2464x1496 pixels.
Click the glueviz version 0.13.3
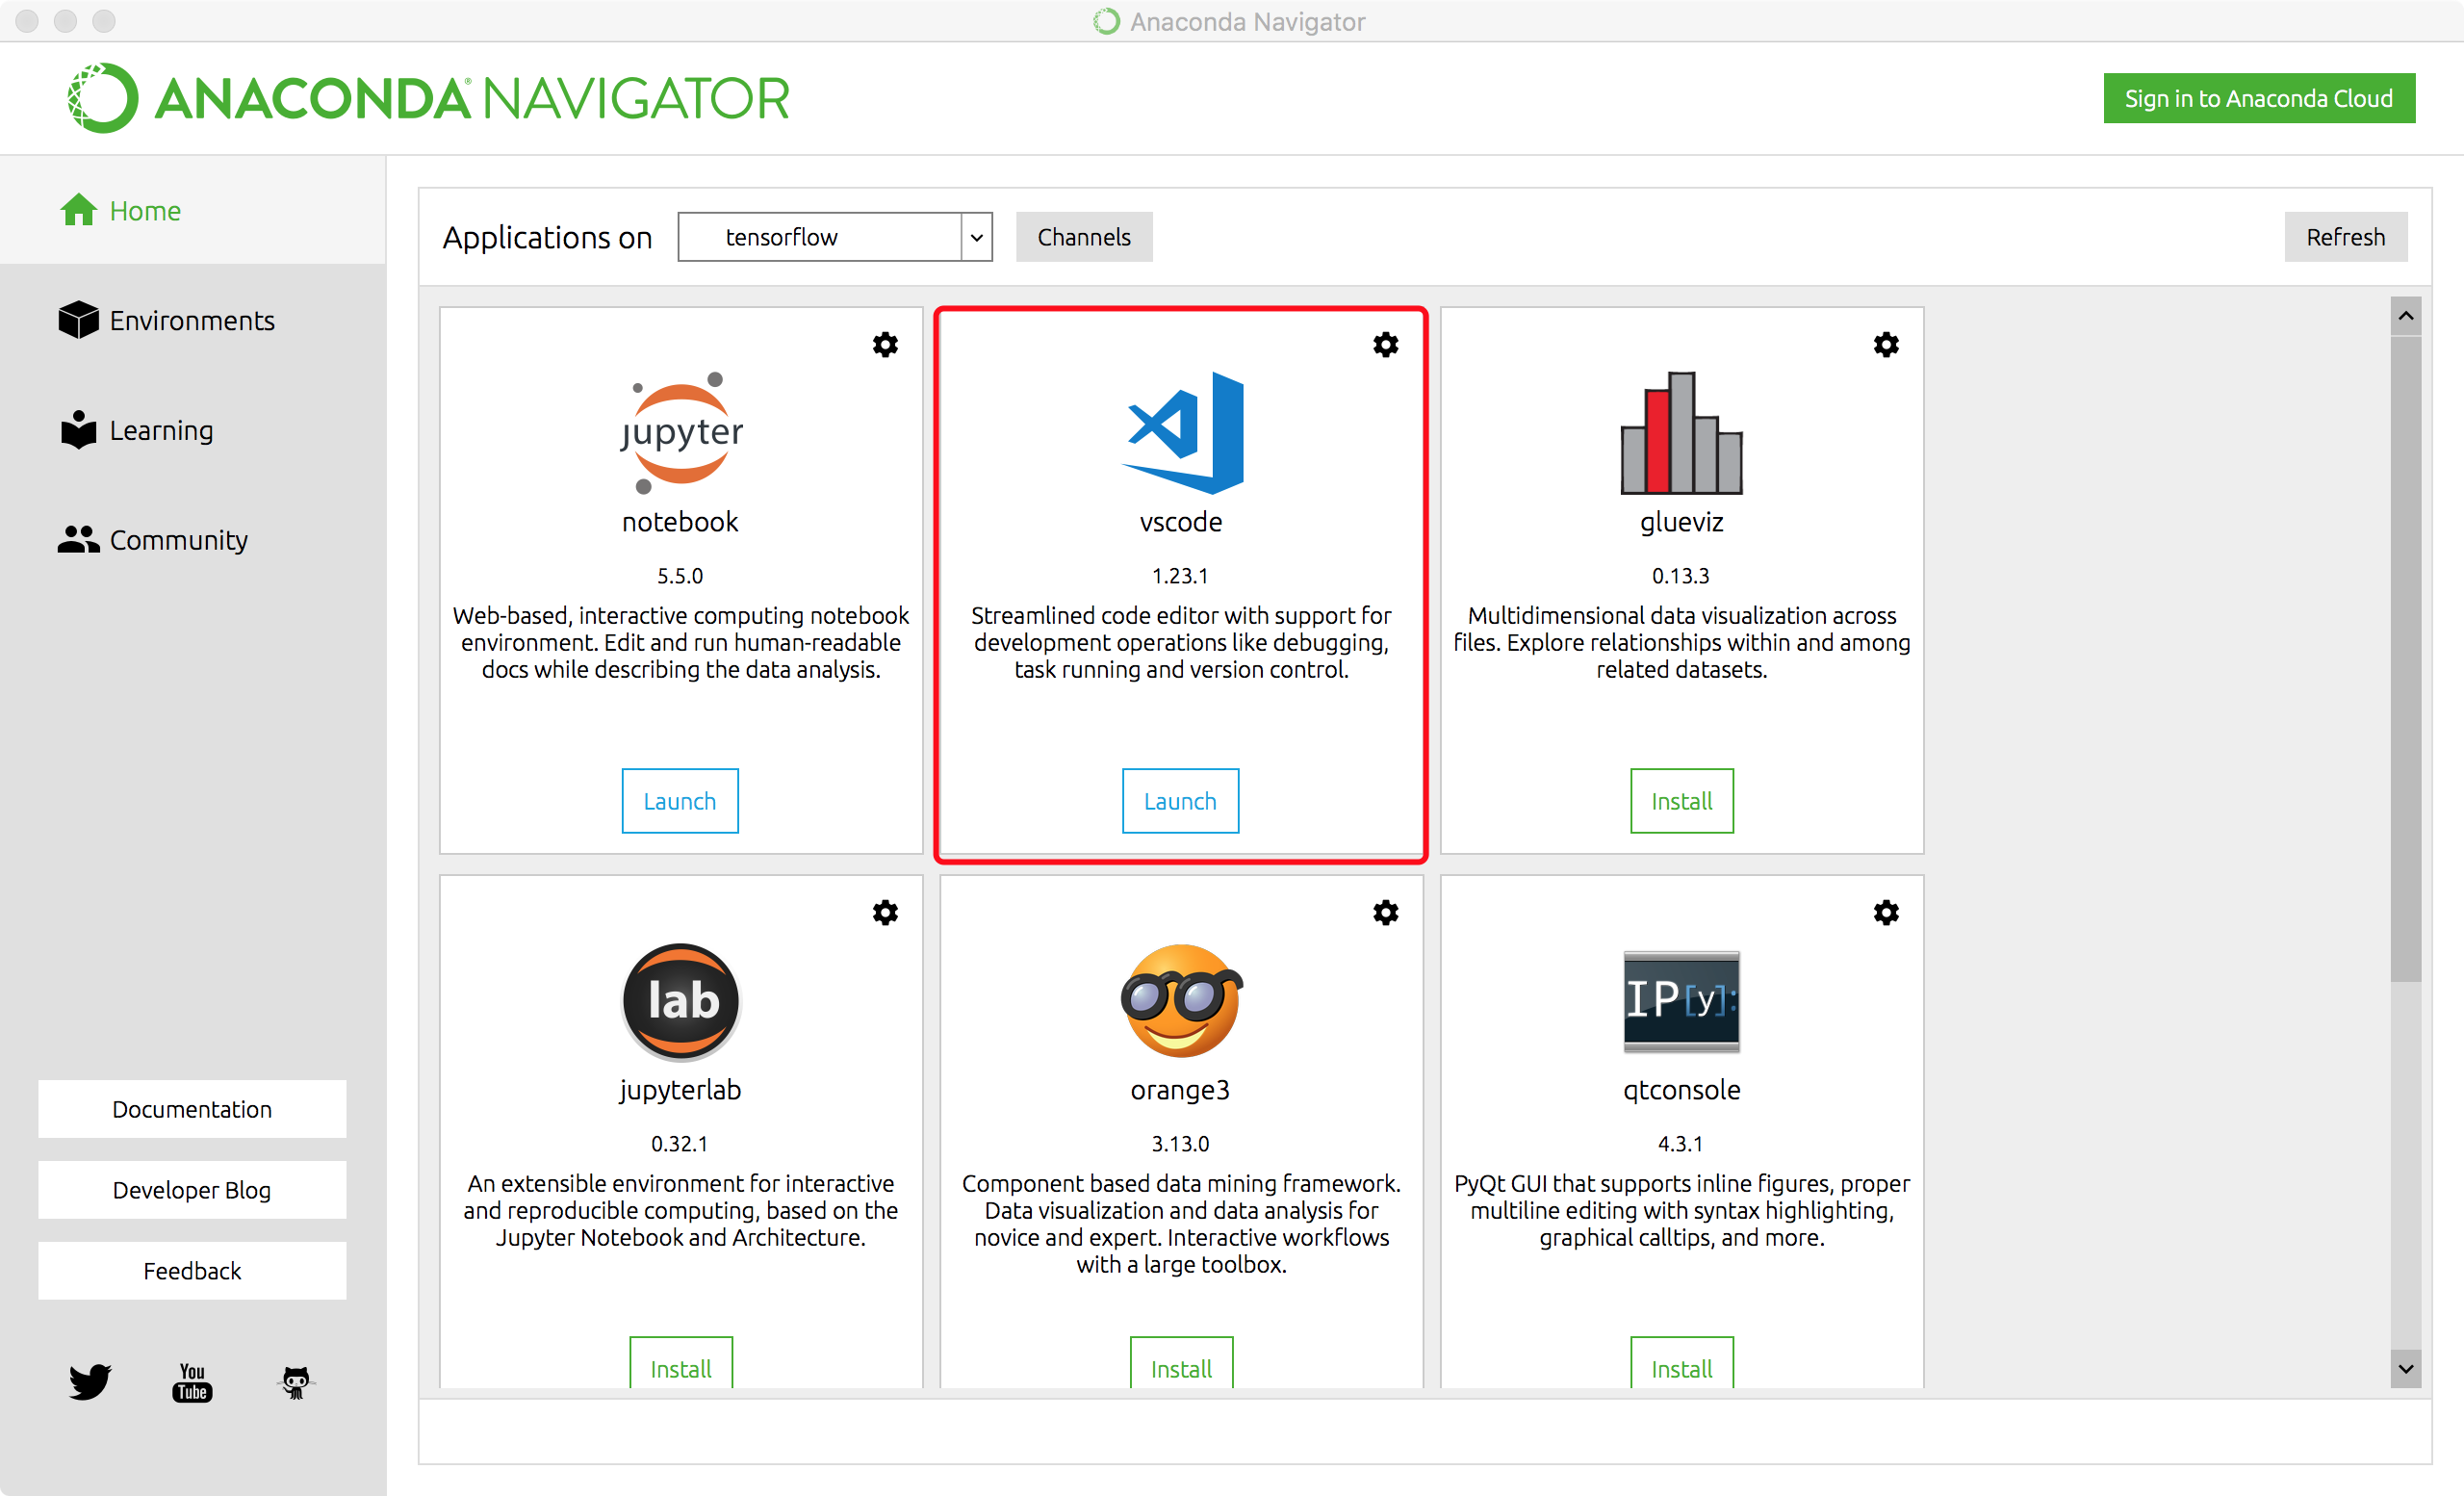pos(1681,576)
